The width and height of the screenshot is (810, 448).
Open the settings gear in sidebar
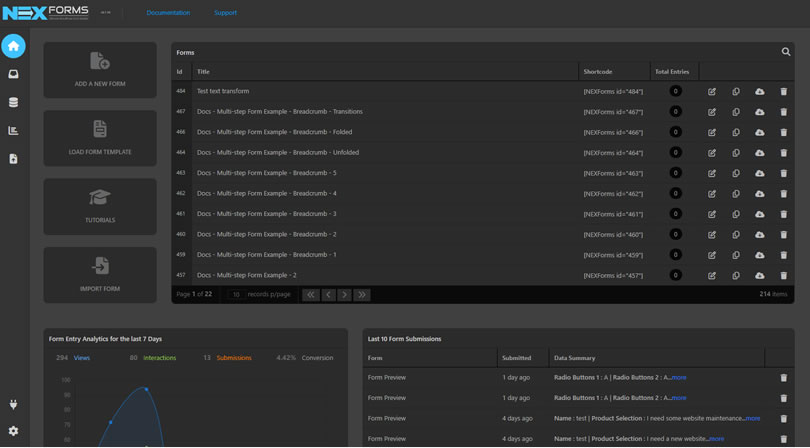pos(13,430)
